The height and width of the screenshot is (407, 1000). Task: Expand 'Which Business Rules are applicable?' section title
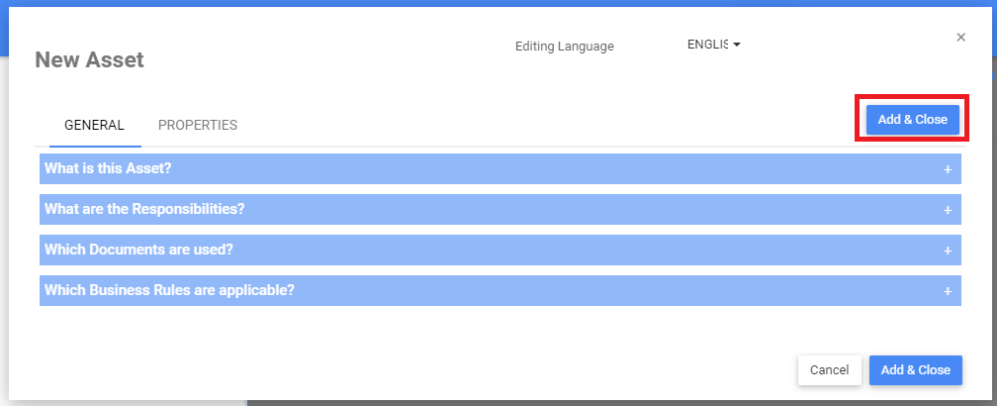click(x=169, y=291)
